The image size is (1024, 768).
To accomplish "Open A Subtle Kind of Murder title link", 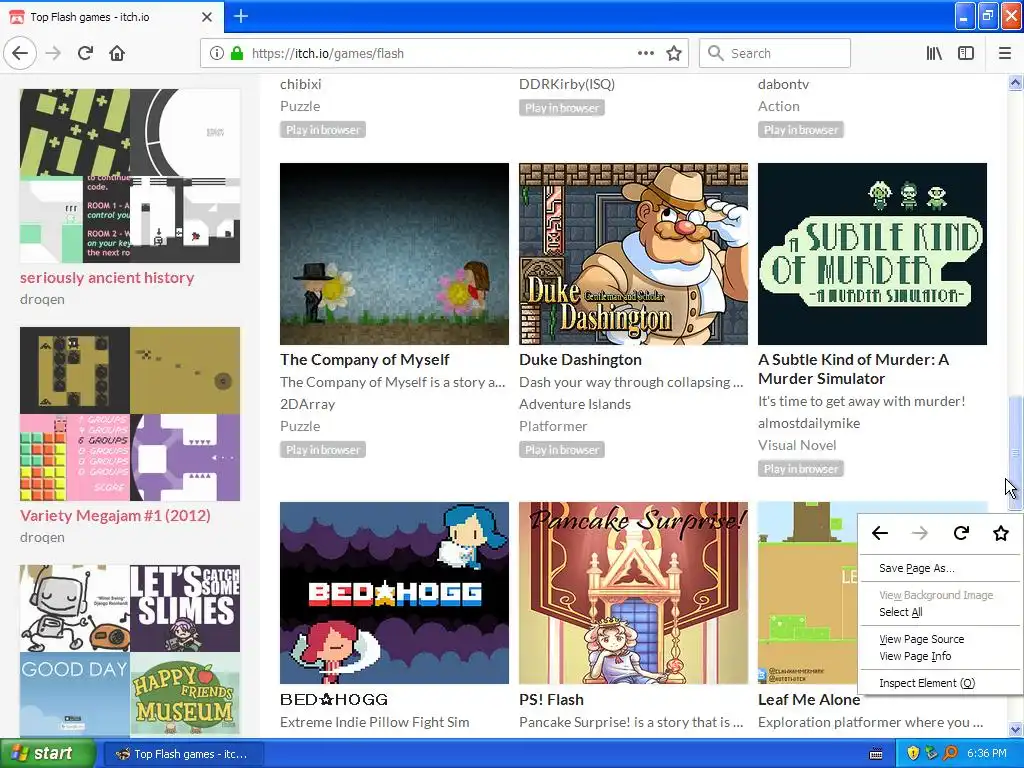I will tap(854, 369).
